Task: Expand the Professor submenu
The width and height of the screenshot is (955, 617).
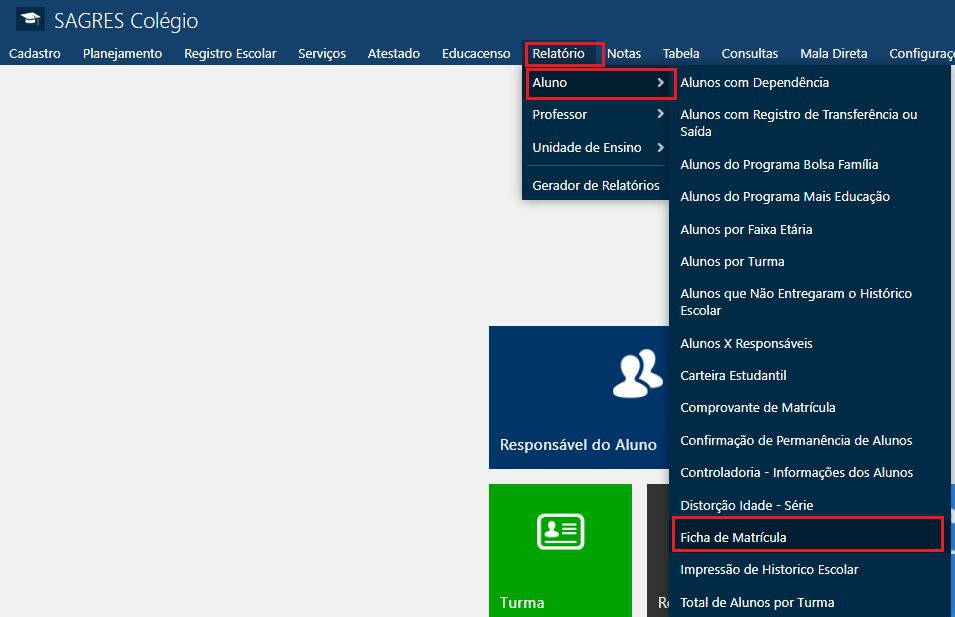Action: point(597,115)
